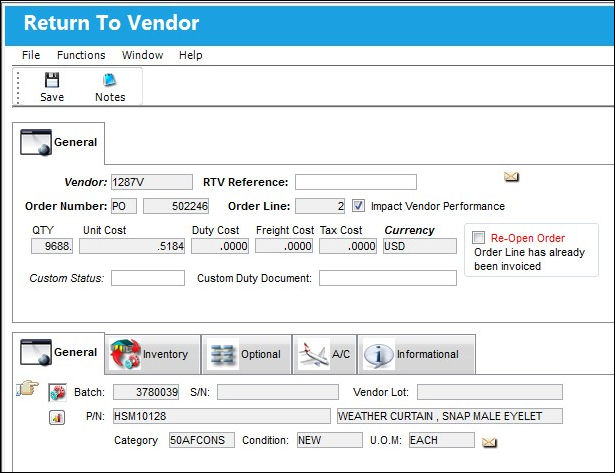Switch to the Informational tab label
This screenshot has height=473, width=615.
pos(428,354)
